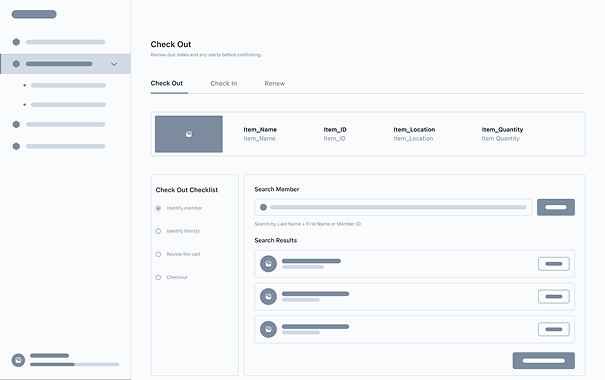Click the last sidebar hexagon icon
Image resolution: width=605 pixels, height=380 pixels.
16,146
